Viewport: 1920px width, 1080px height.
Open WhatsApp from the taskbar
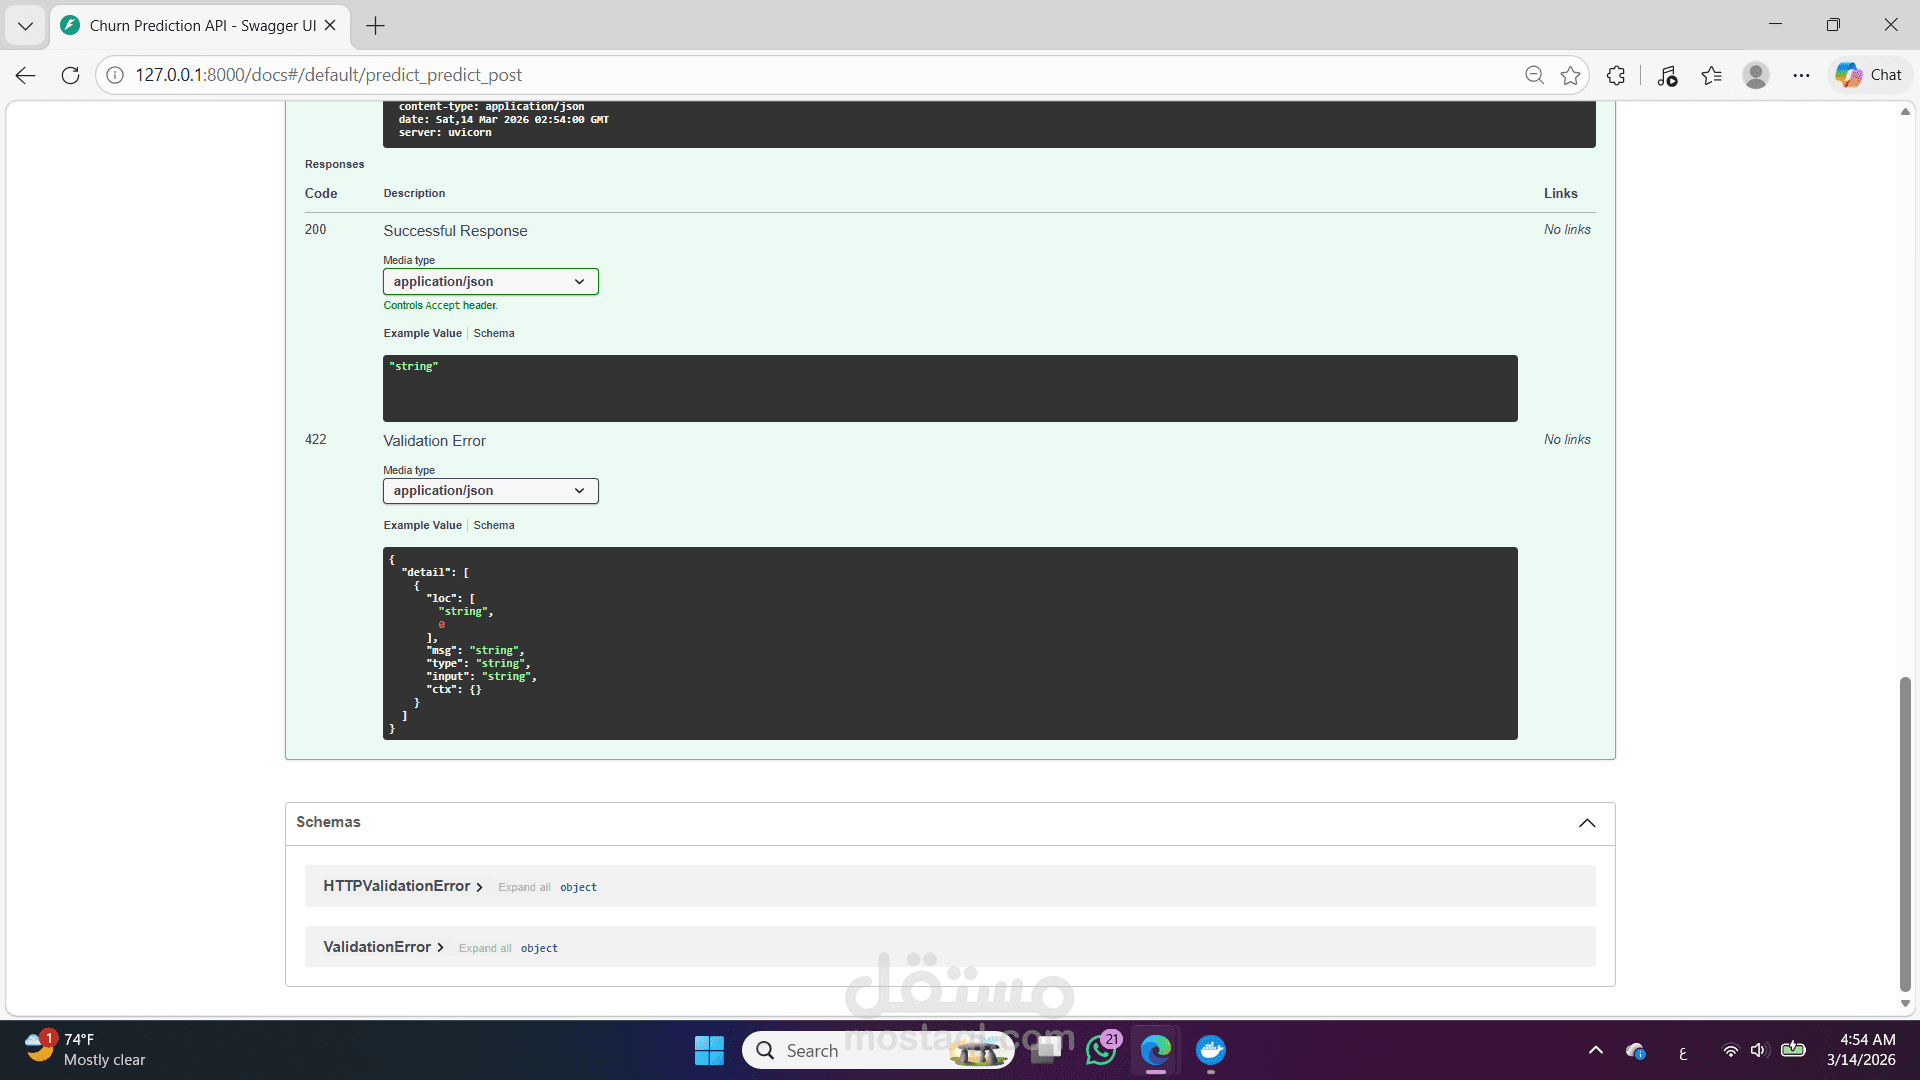pos(1101,1050)
